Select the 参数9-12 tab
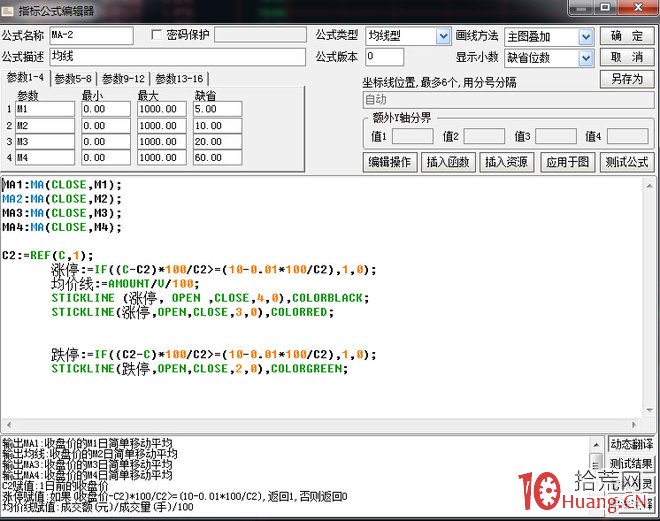The height and width of the screenshot is (521, 660). click(x=124, y=79)
